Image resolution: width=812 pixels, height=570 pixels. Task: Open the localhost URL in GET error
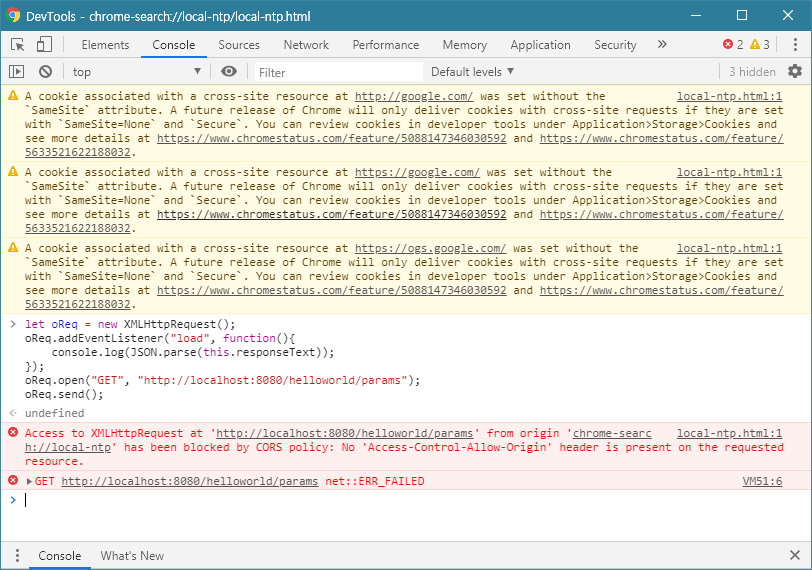[x=190, y=481]
